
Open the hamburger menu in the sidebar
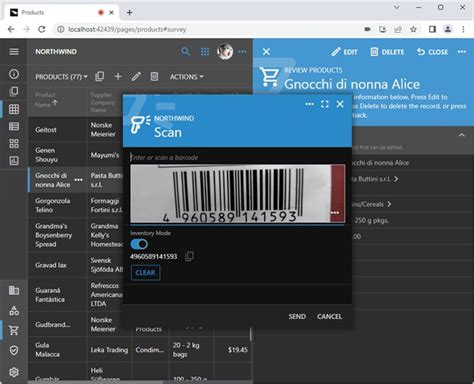point(14,52)
